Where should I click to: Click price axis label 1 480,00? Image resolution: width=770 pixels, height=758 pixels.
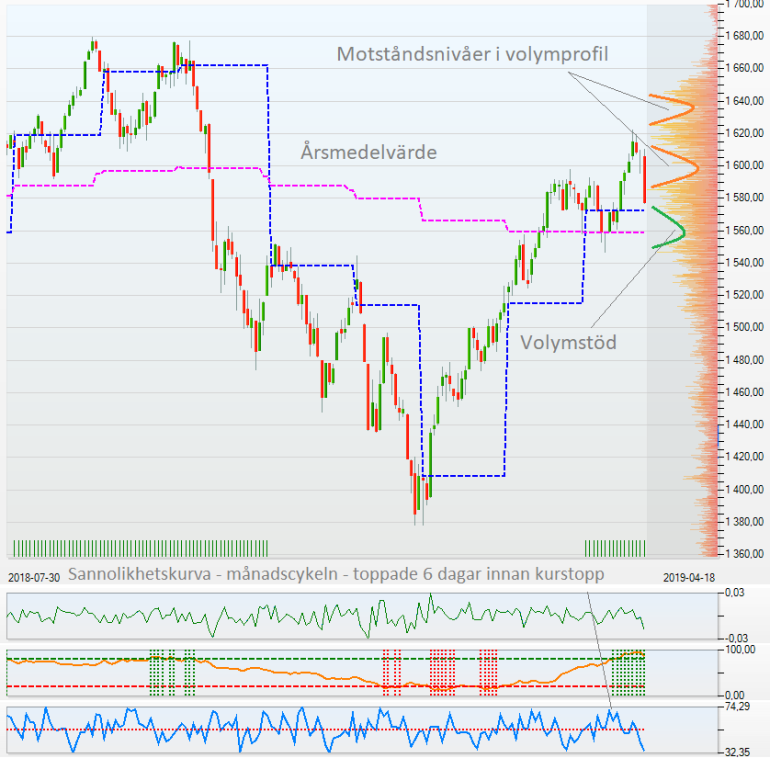click(x=744, y=360)
